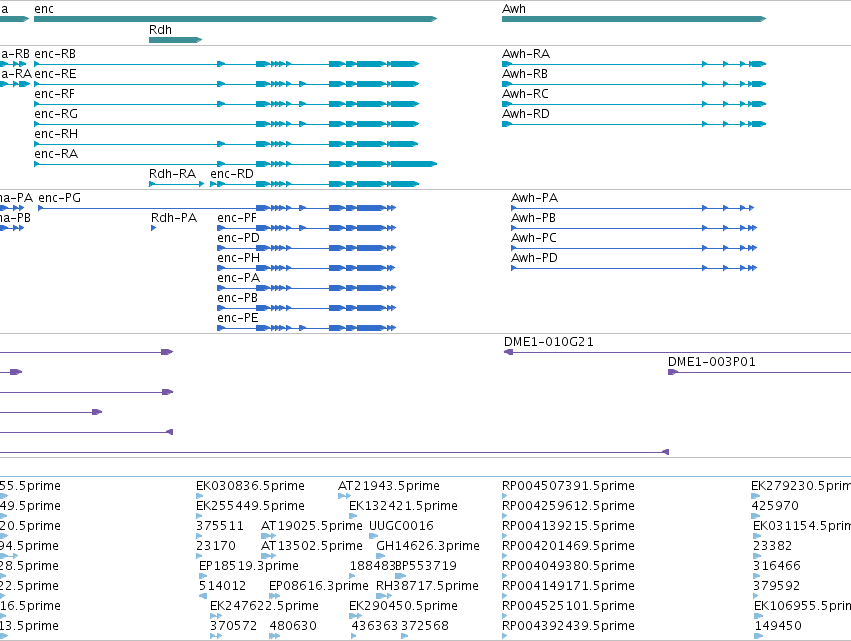Viewport: 851px width, 641px height.
Task: Click the AT13502.5prime EST label
Action: click(312, 546)
